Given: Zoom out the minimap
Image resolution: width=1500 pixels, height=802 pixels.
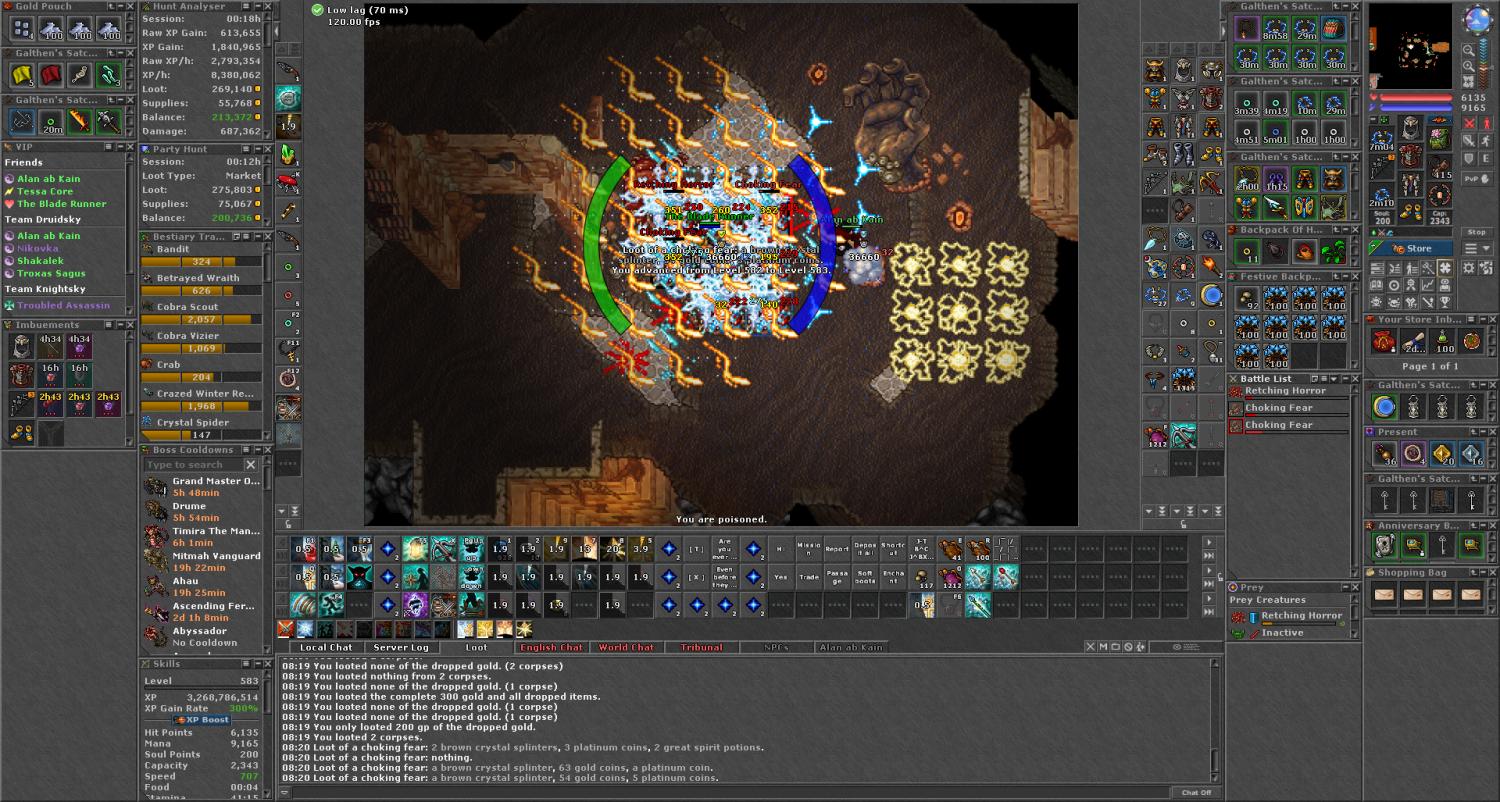Looking at the screenshot, I should (x=1469, y=50).
